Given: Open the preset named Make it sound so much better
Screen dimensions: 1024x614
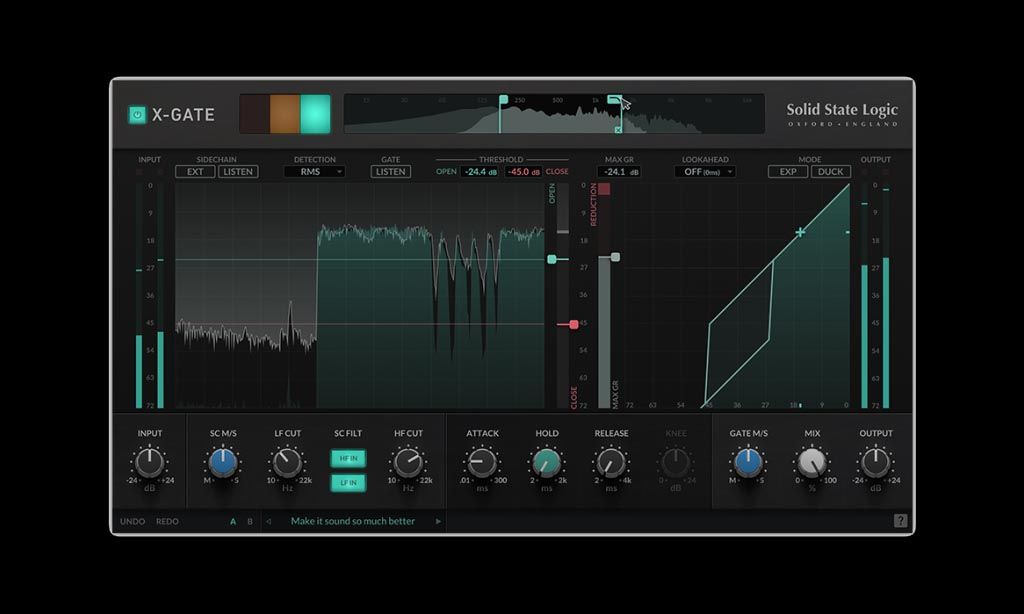Looking at the screenshot, I should 353,521.
